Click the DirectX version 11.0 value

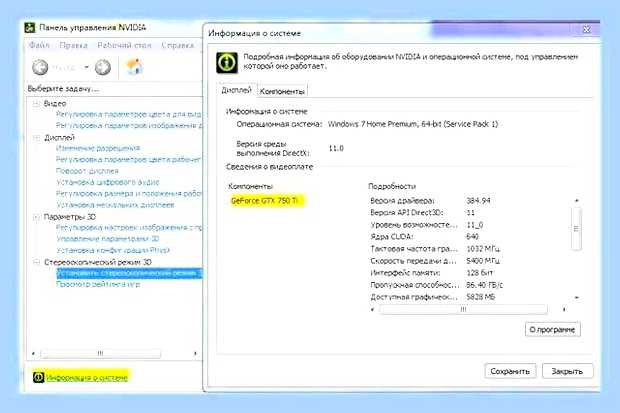(x=336, y=148)
